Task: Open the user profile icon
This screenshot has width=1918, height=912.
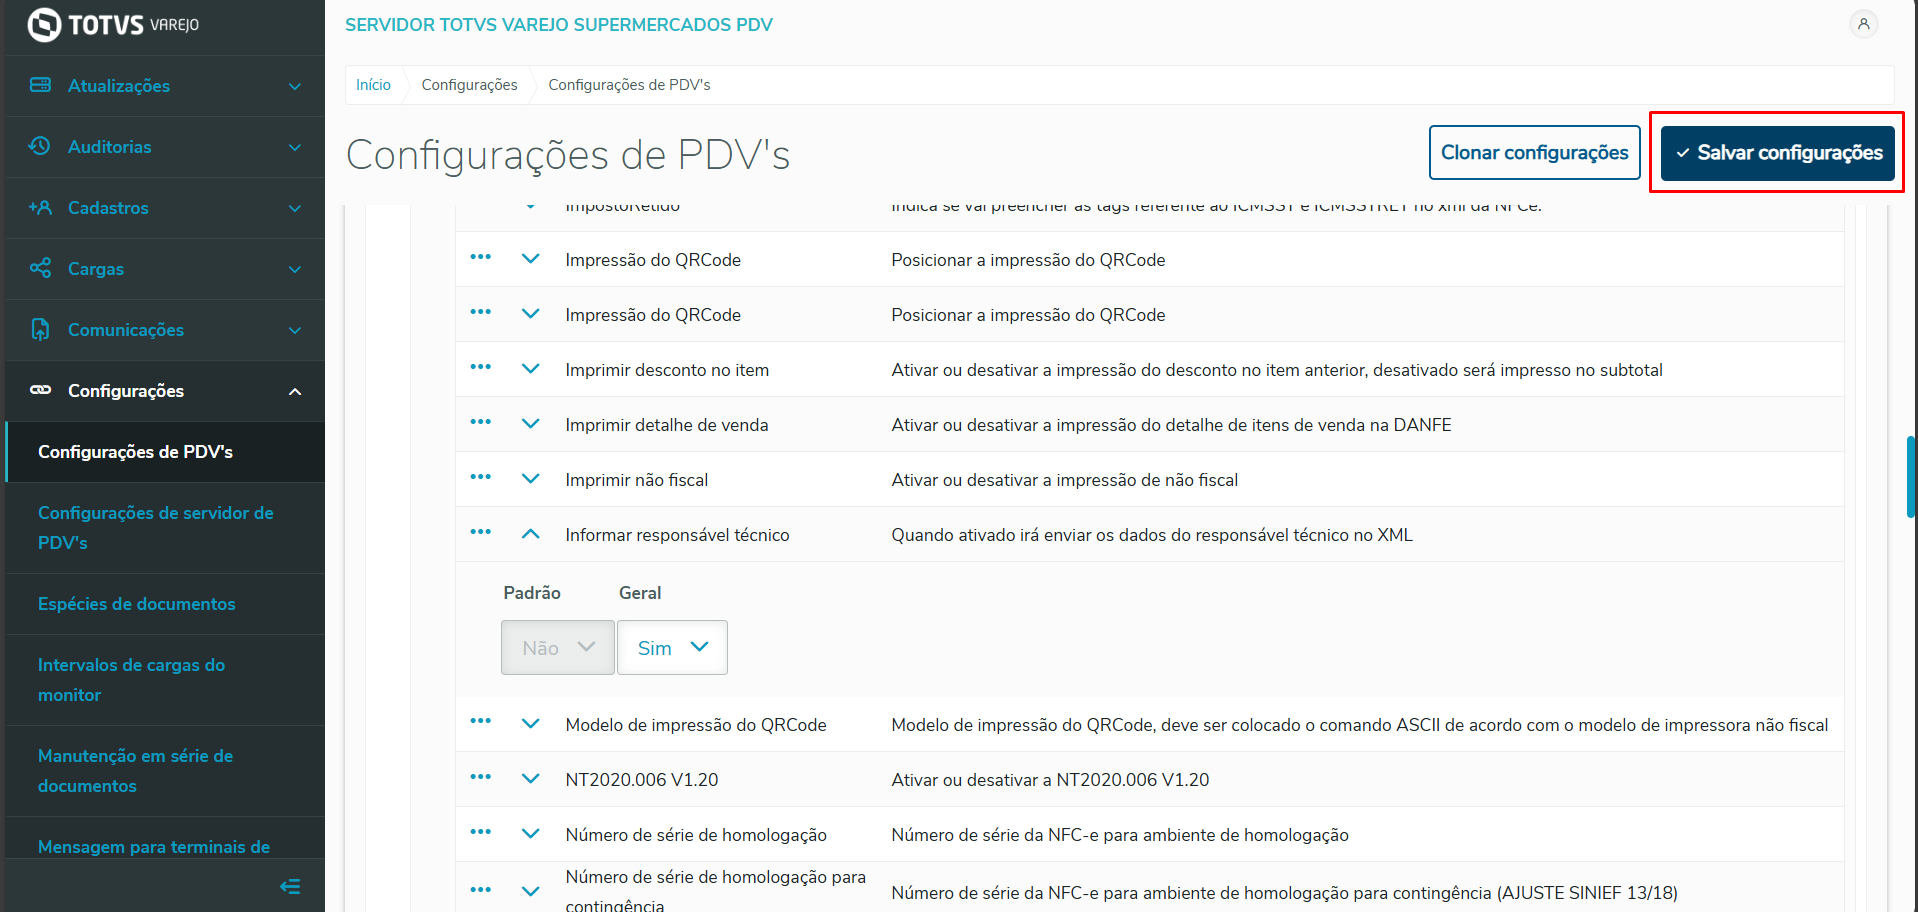Action: pyautogui.click(x=1863, y=24)
